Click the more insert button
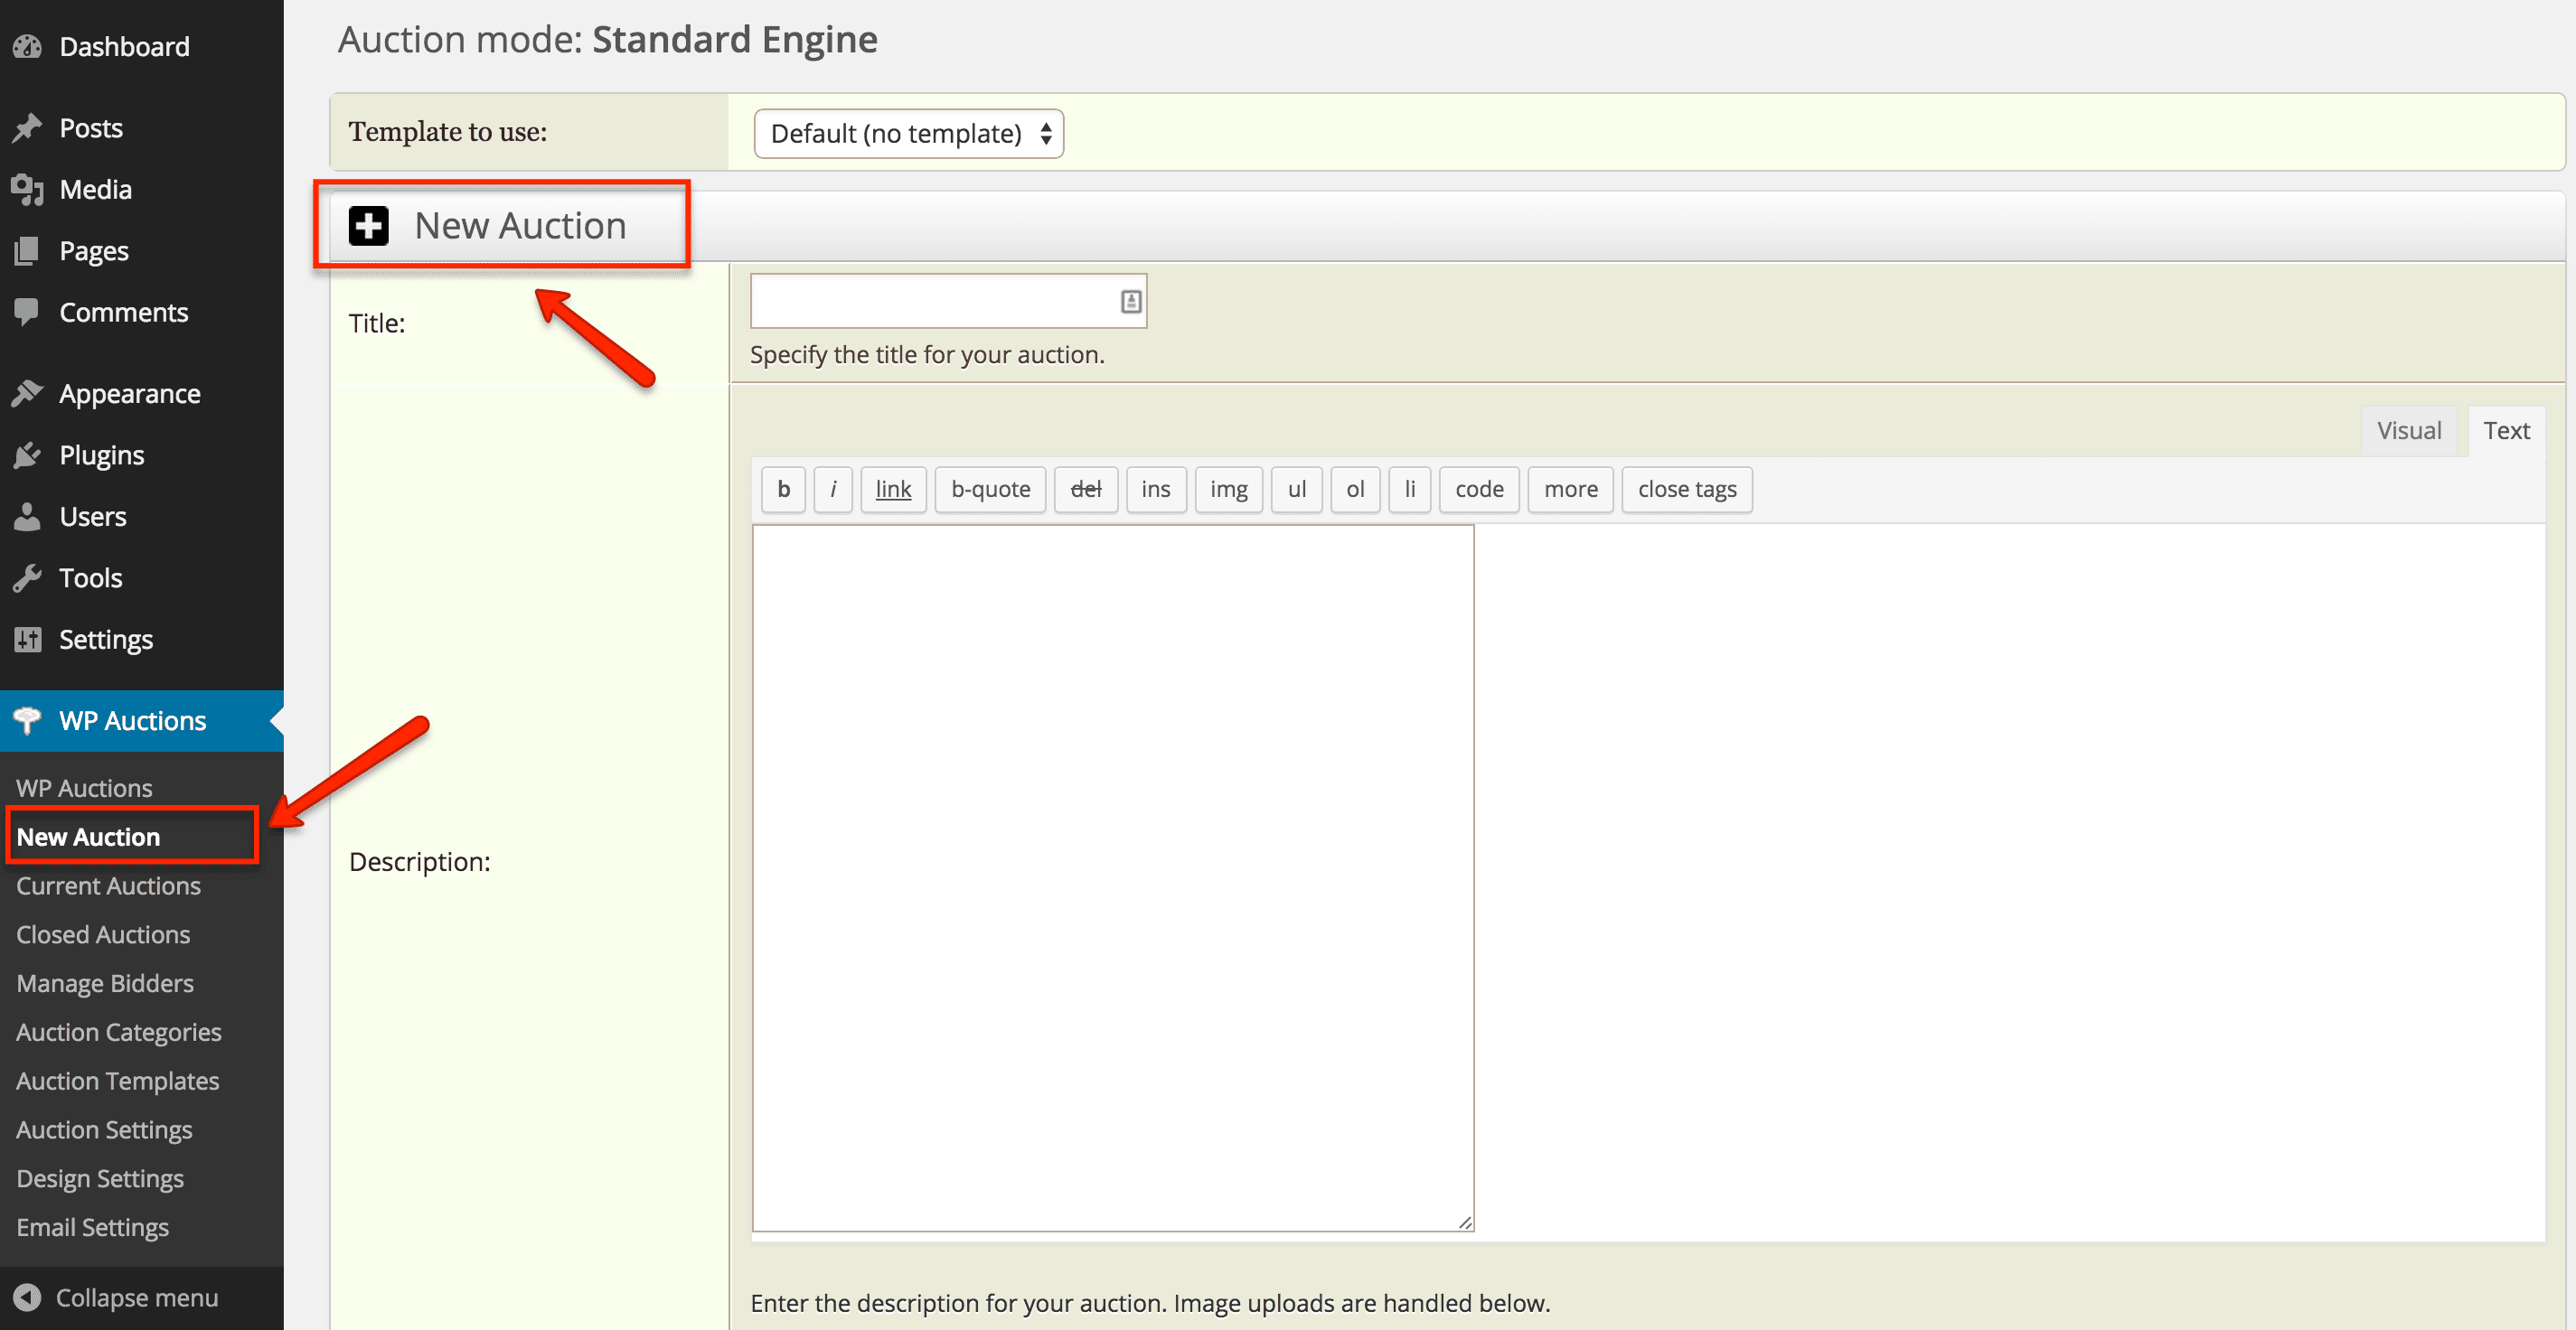This screenshot has height=1330, width=2576. coord(1568,489)
